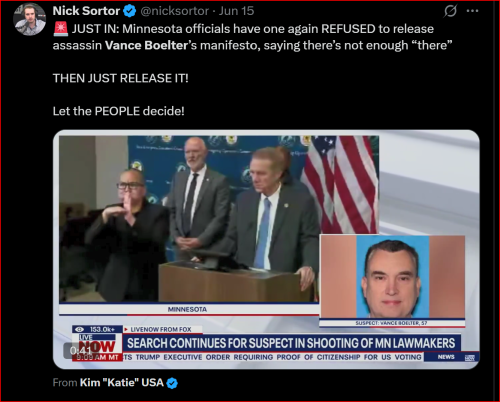This screenshot has width=500, height=402.
Task: Open Kim "Katie" USA source profile
Action: (122, 382)
